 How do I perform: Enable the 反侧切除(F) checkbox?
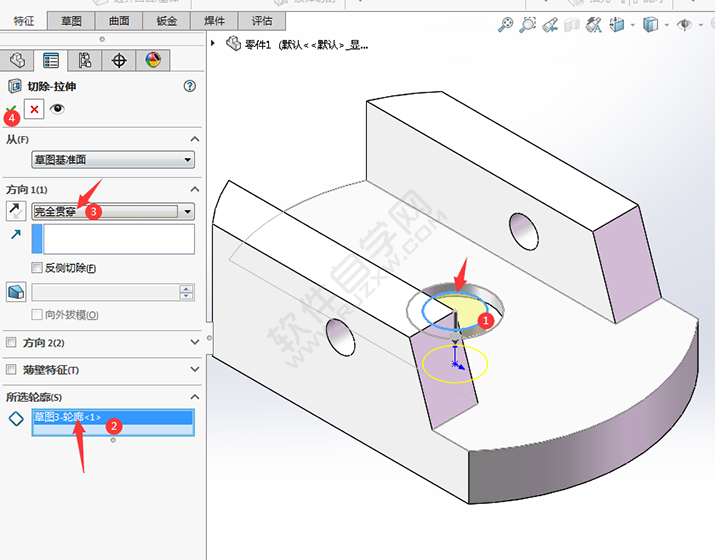pos(37,268)
